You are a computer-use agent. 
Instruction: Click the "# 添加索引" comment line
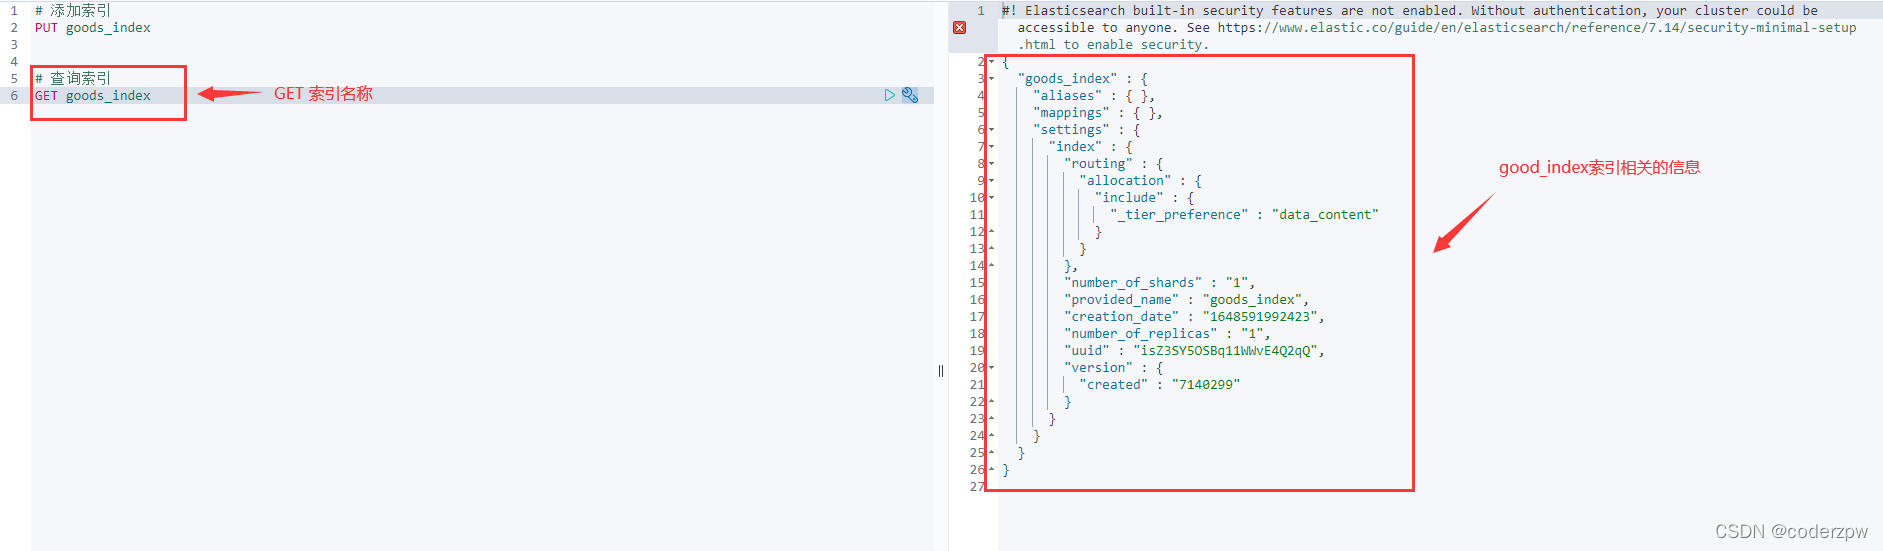[73, 11]
